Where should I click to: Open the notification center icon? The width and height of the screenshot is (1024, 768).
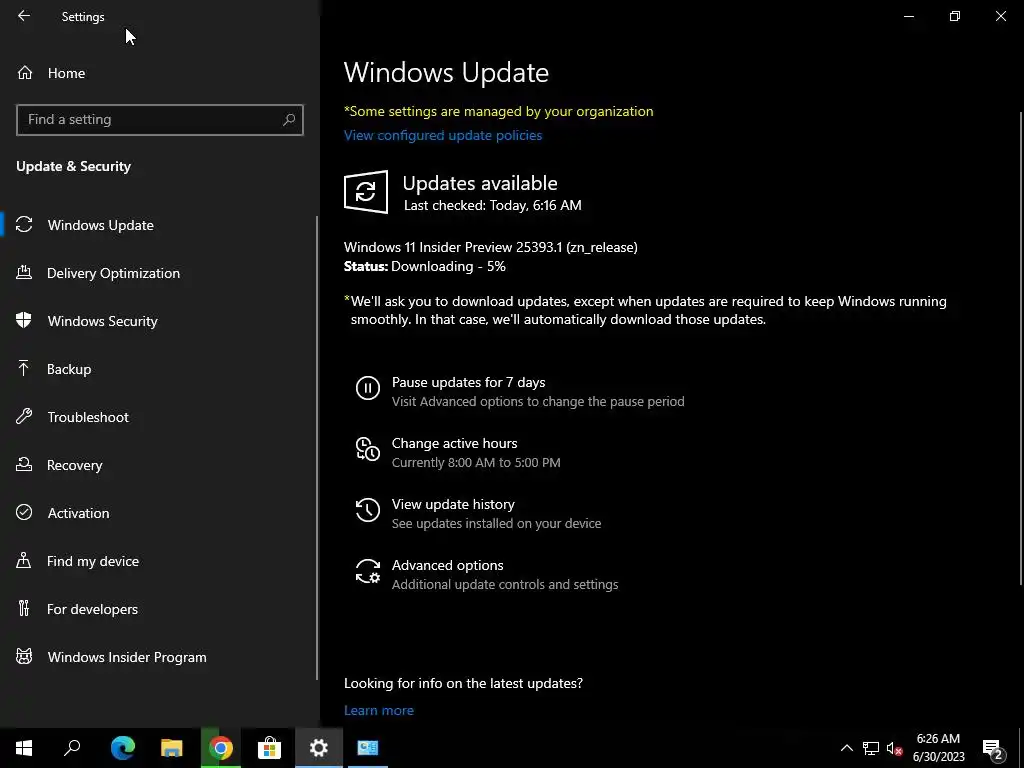tap(993, 748)
